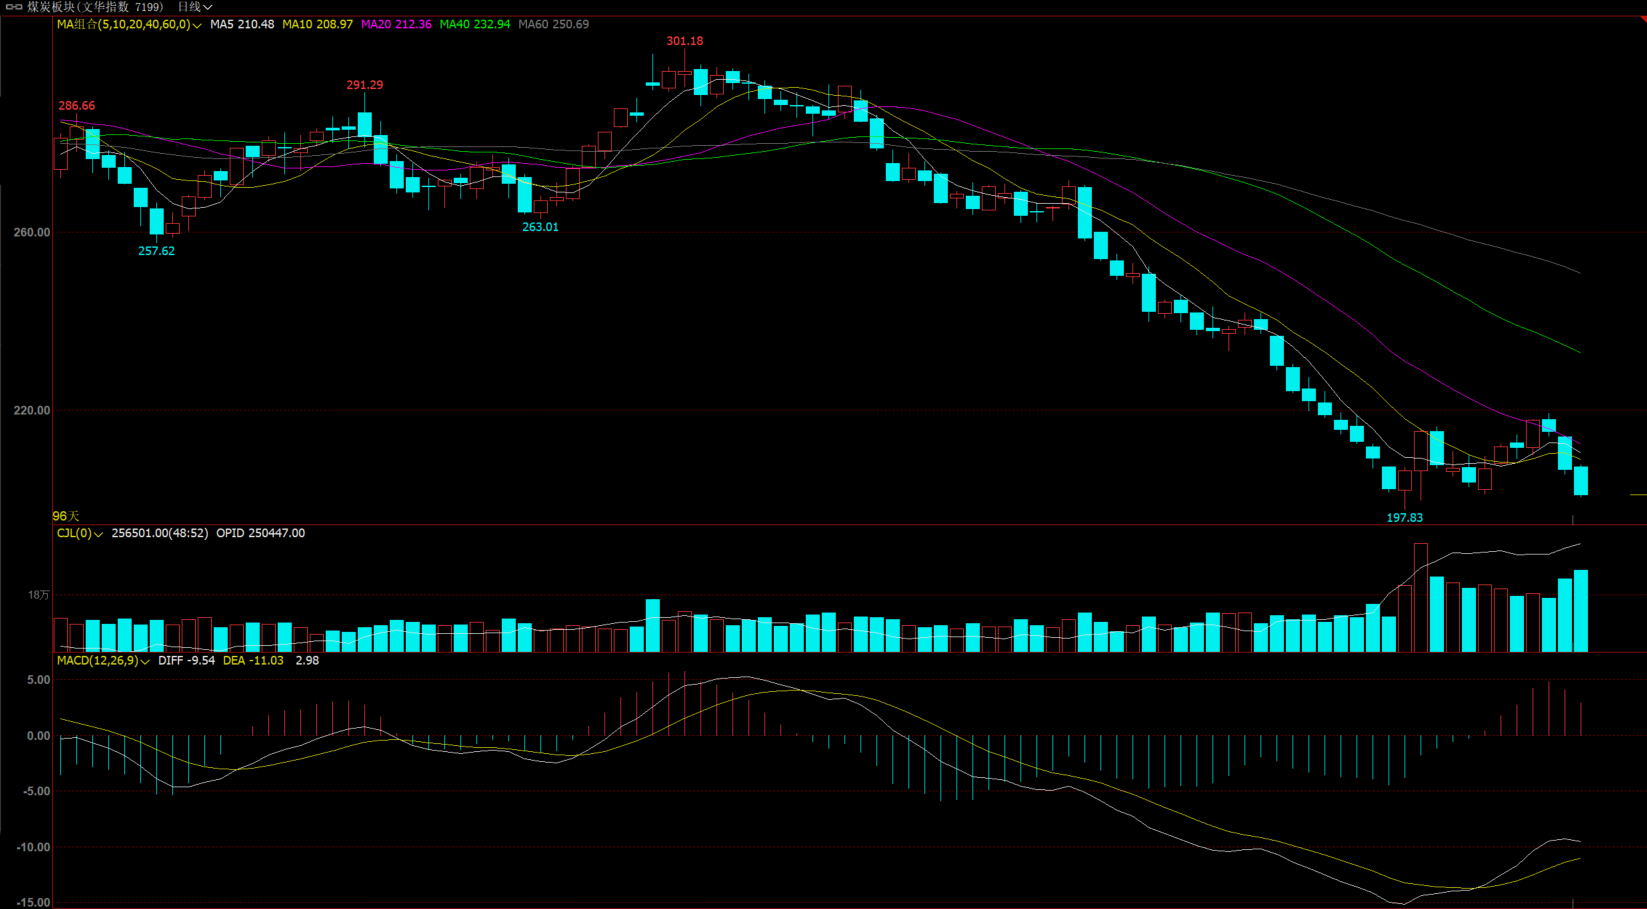Click the -10.00 MACD axis label
The width and height of the screenshot is (1647, 909).
coord(33,847)
